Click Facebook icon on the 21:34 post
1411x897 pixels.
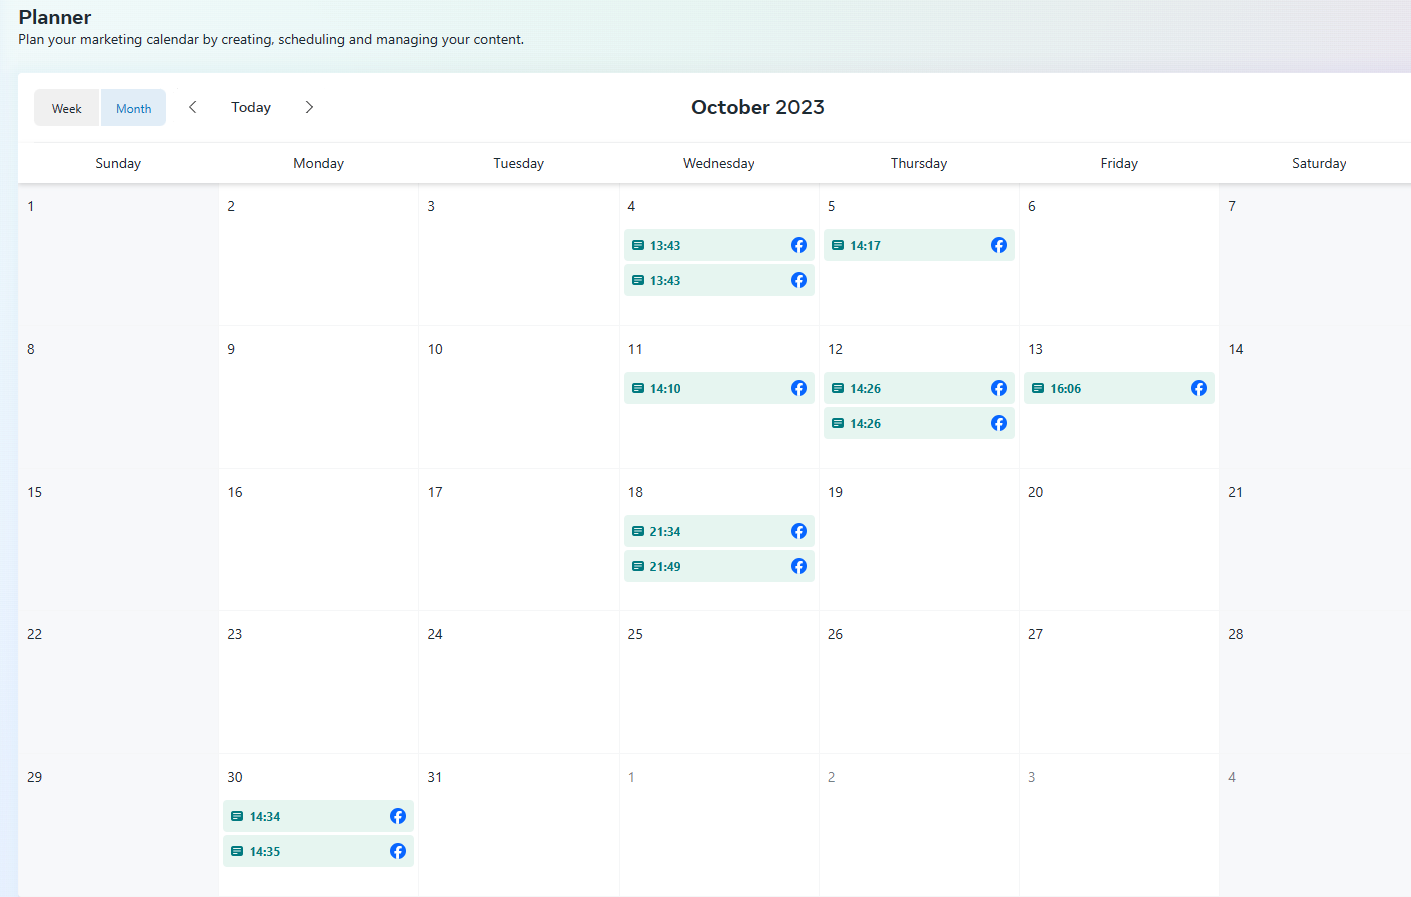point(798,531)
